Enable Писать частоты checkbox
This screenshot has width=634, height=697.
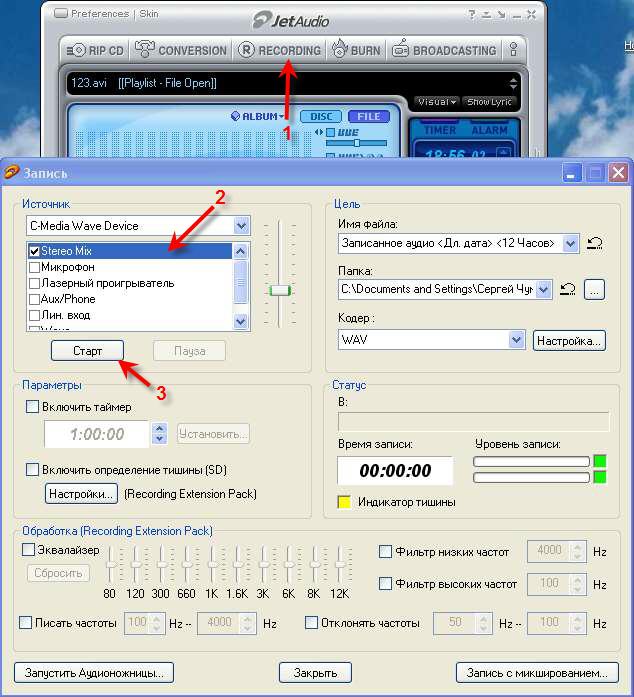(25, 622)
